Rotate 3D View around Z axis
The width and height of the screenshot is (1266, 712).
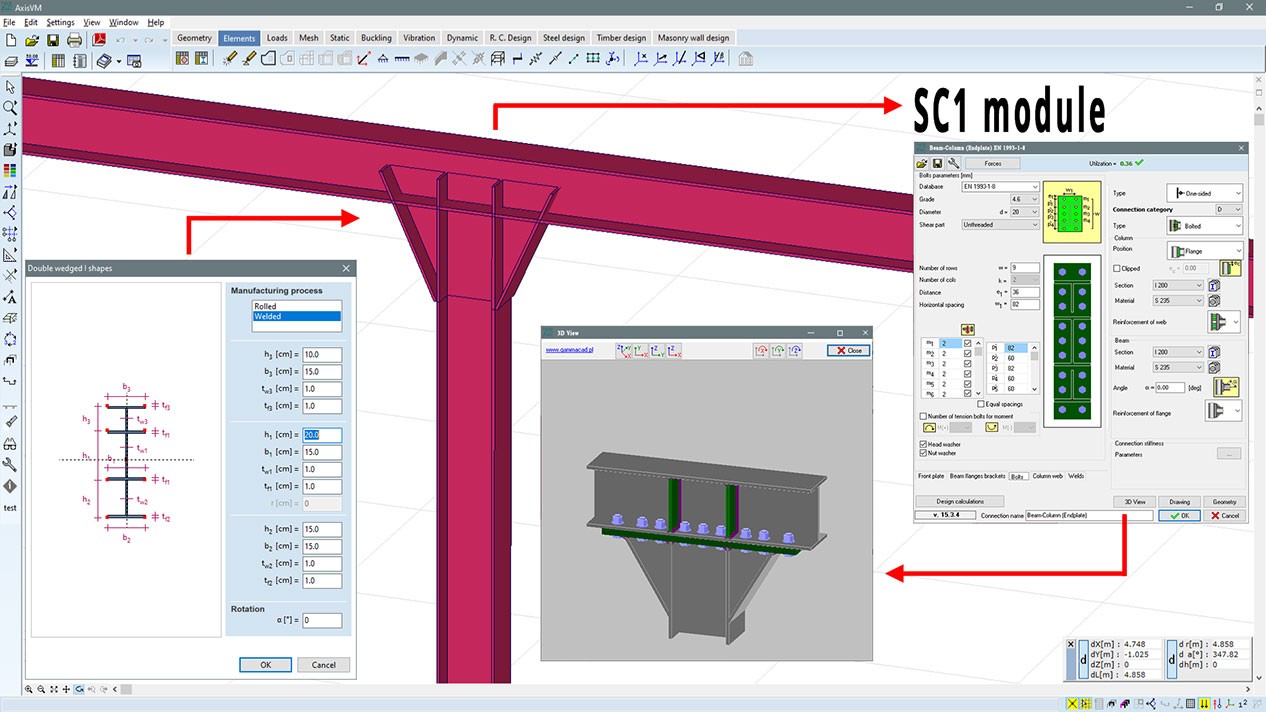[795, 351]
